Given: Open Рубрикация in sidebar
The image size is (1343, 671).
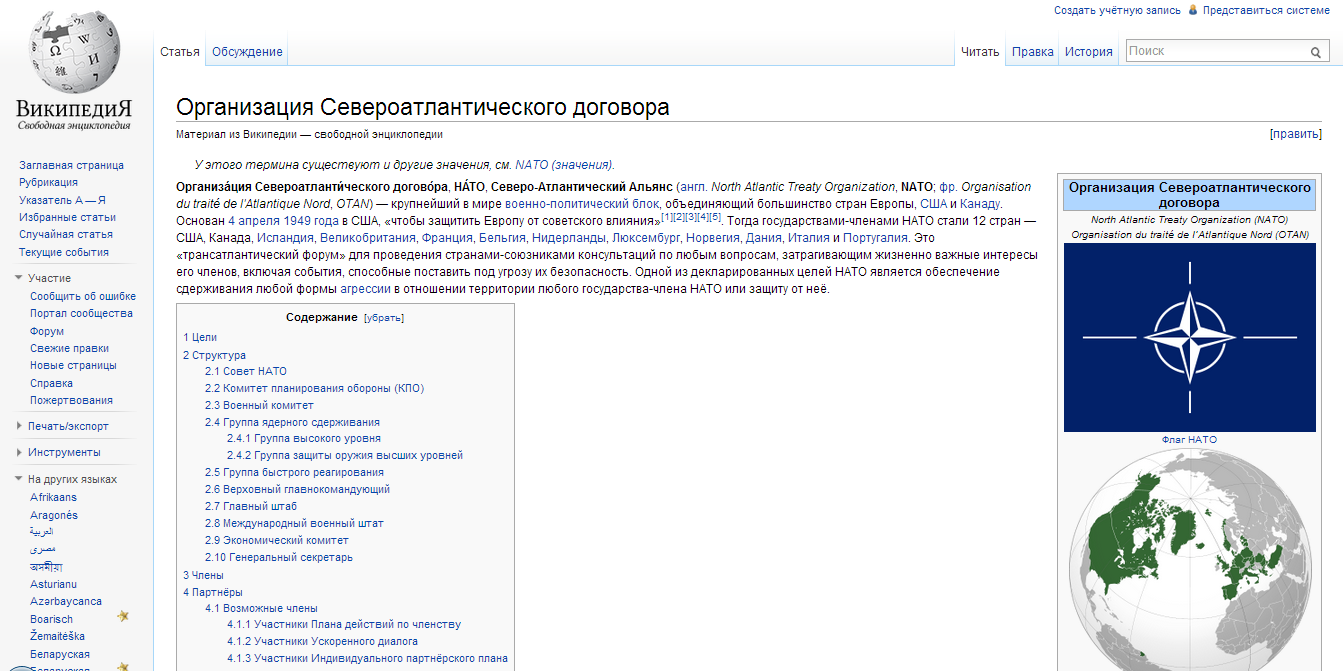Looking at the screenshot, I should [x=48, y=182].
